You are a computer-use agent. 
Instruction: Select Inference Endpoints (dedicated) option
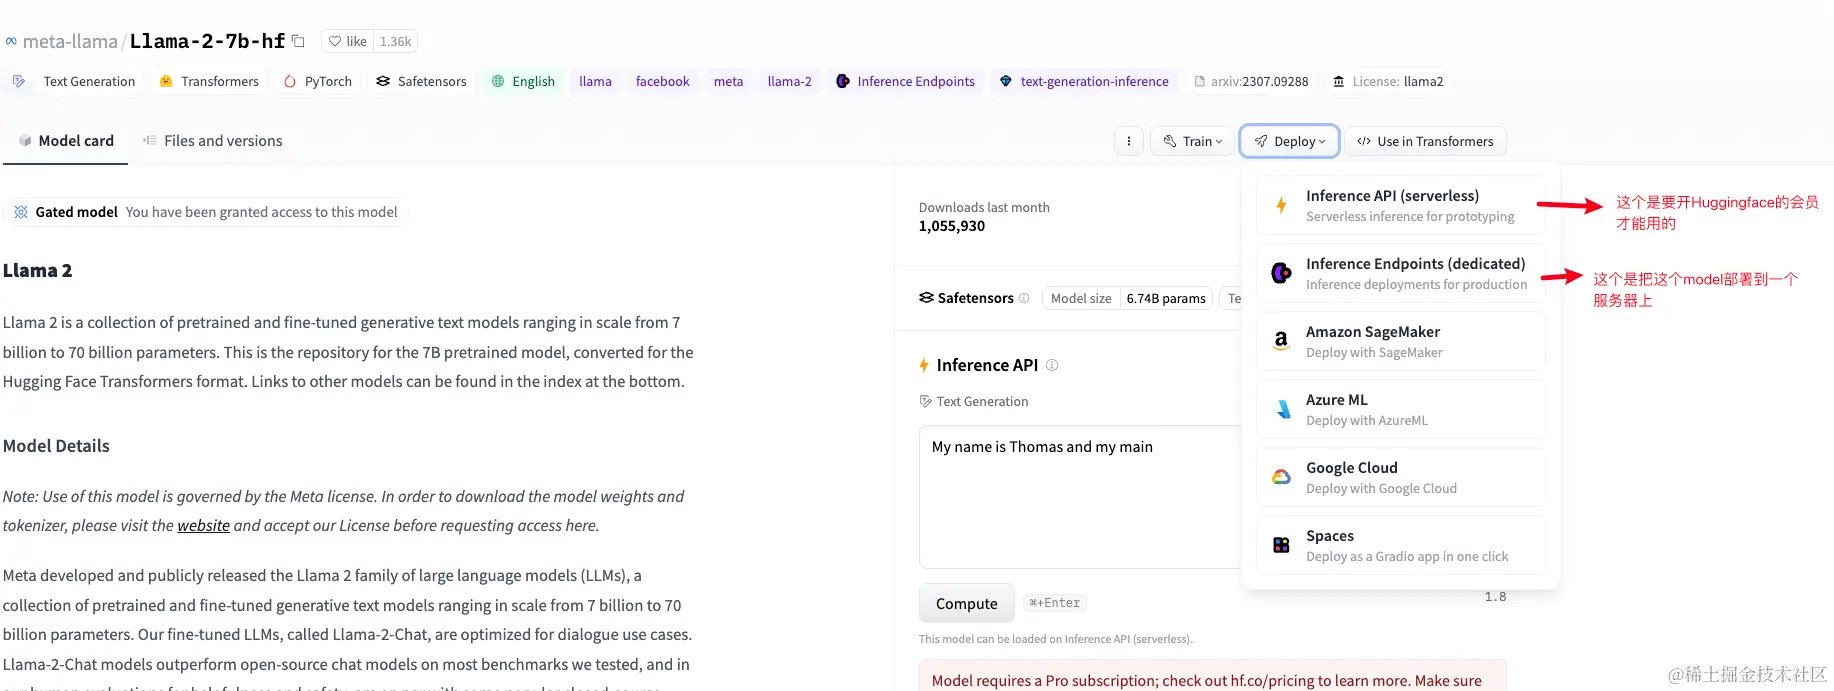[x=1401, y=273]
